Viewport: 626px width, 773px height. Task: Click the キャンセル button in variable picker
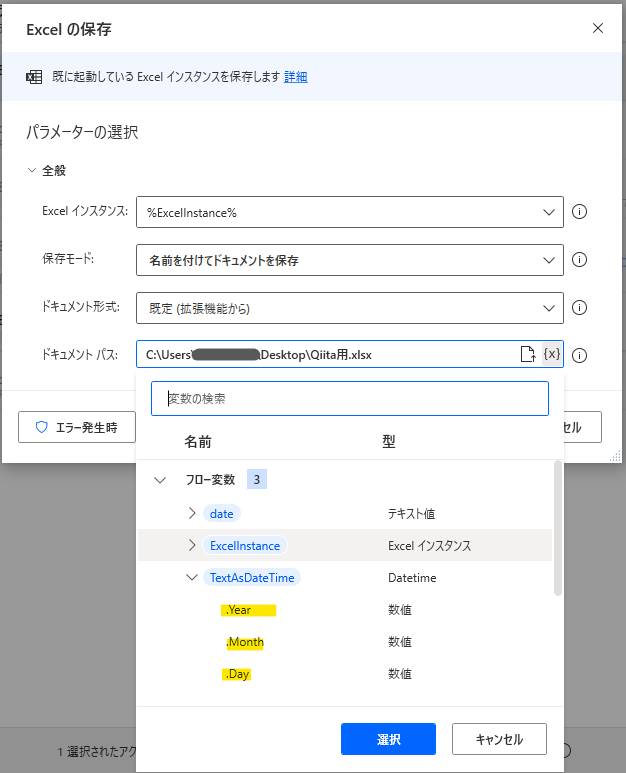point(499,739)
